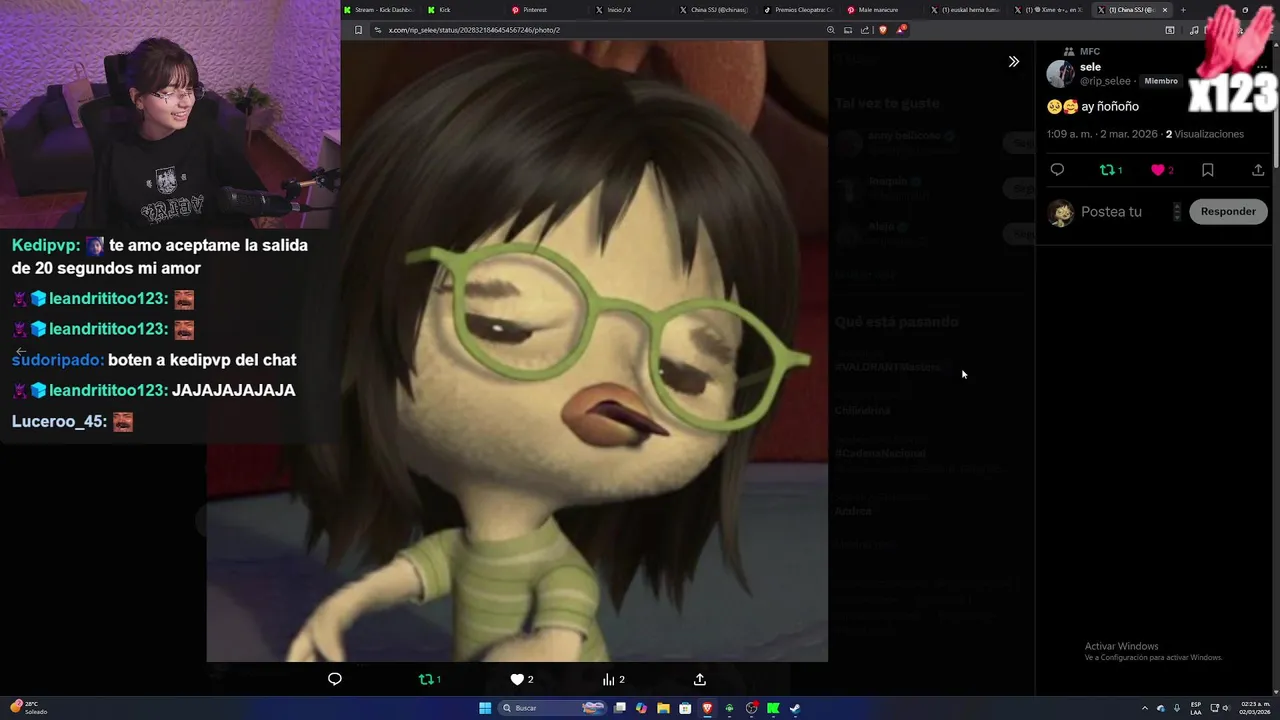
Task: Click the username Kedipvp in chat
Action: point(45,245)
